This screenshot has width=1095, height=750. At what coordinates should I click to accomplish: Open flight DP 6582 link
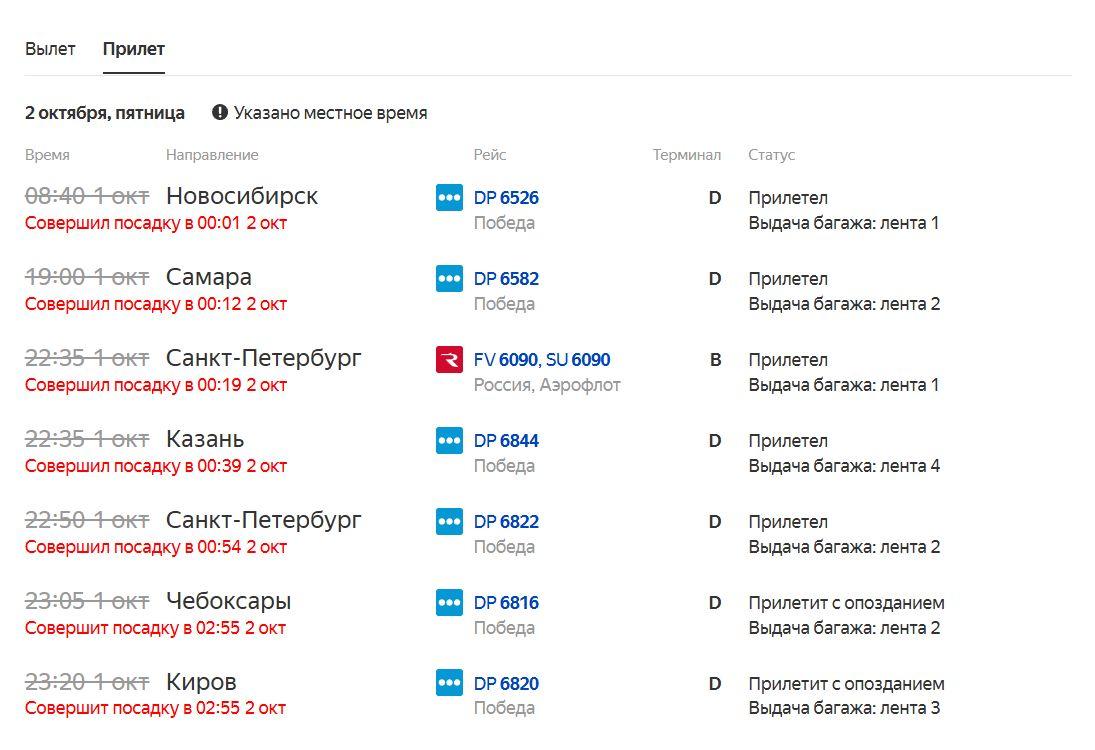[506, 279]
